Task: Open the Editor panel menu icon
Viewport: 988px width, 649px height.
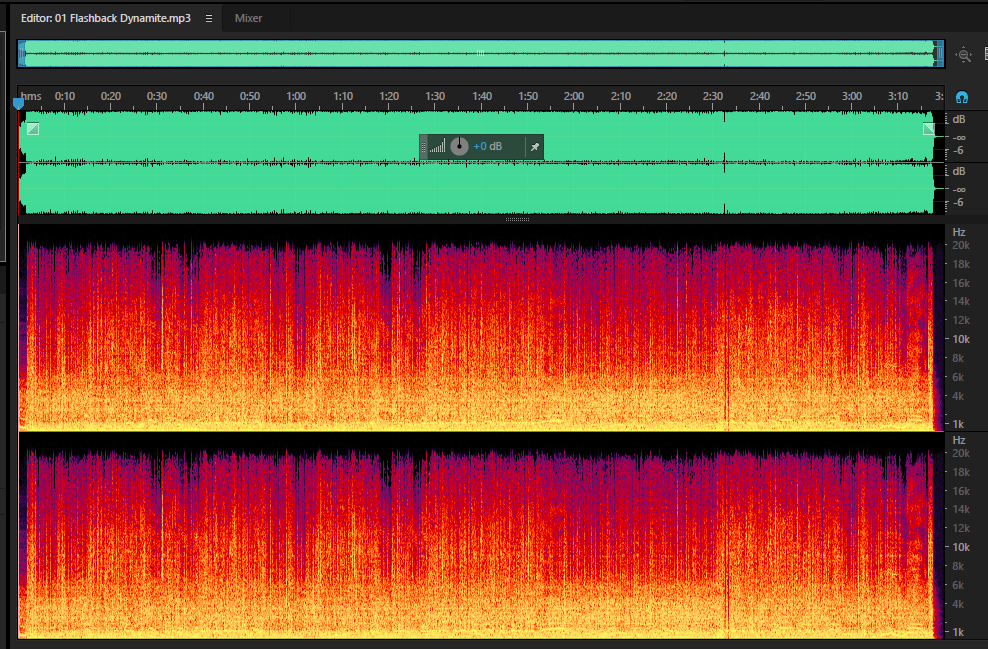Action: [209, 18]
